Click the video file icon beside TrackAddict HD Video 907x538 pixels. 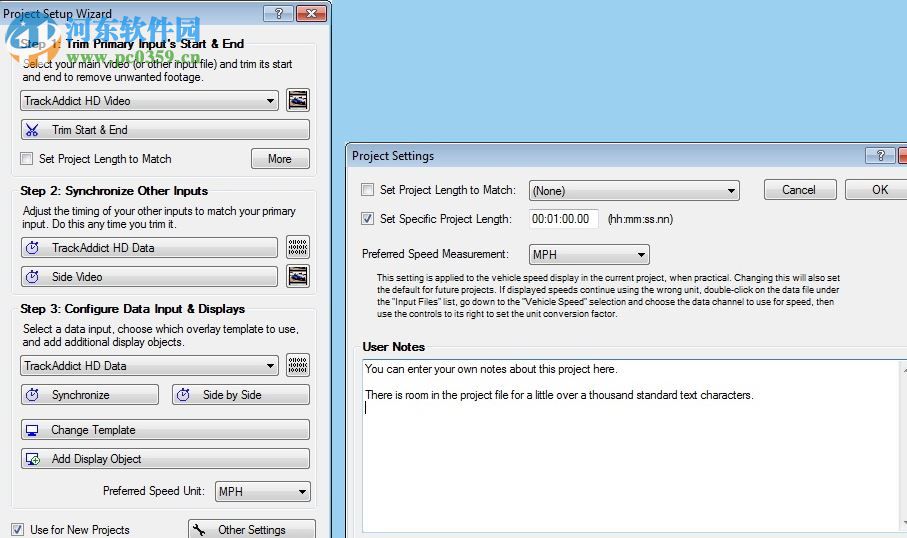(298, 100)
